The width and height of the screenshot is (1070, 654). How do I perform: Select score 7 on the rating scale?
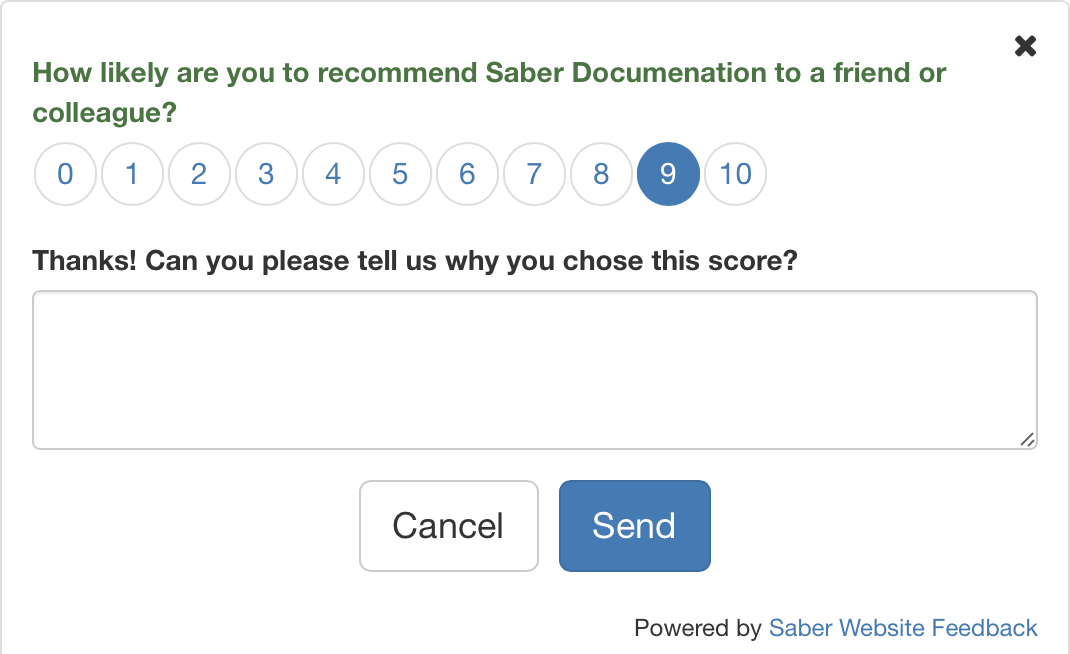click(534, 174)
